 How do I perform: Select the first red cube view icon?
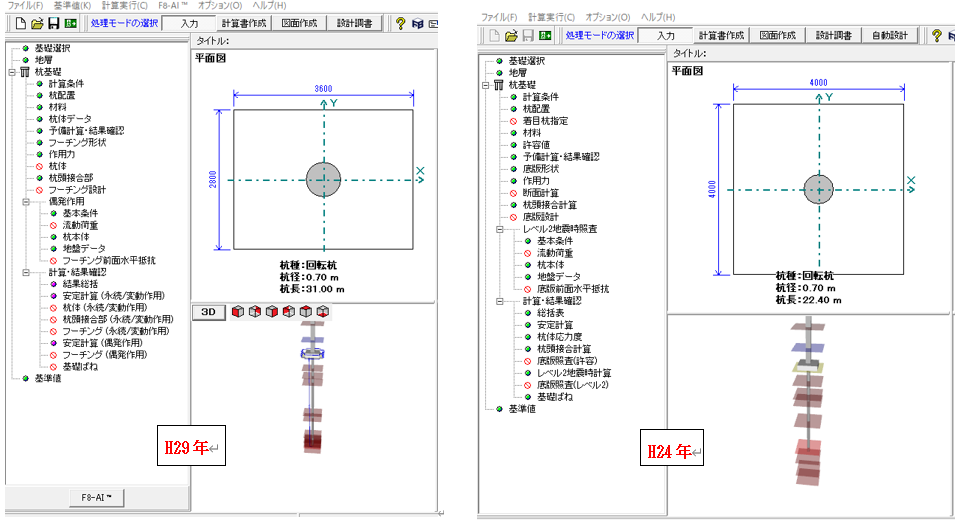pos(238,312)
